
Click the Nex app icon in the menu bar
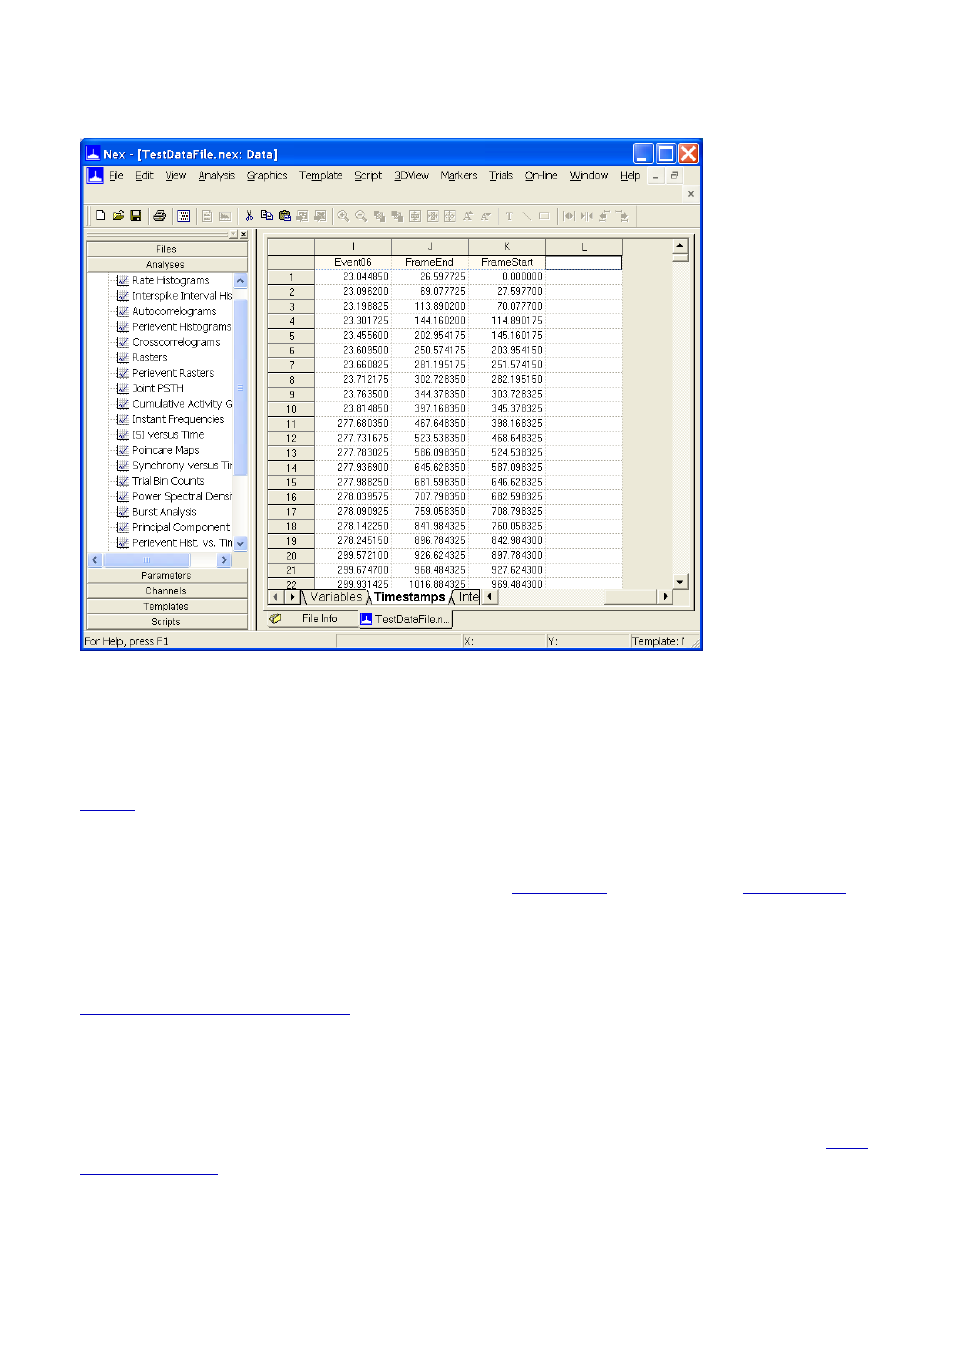coord(95,175)
